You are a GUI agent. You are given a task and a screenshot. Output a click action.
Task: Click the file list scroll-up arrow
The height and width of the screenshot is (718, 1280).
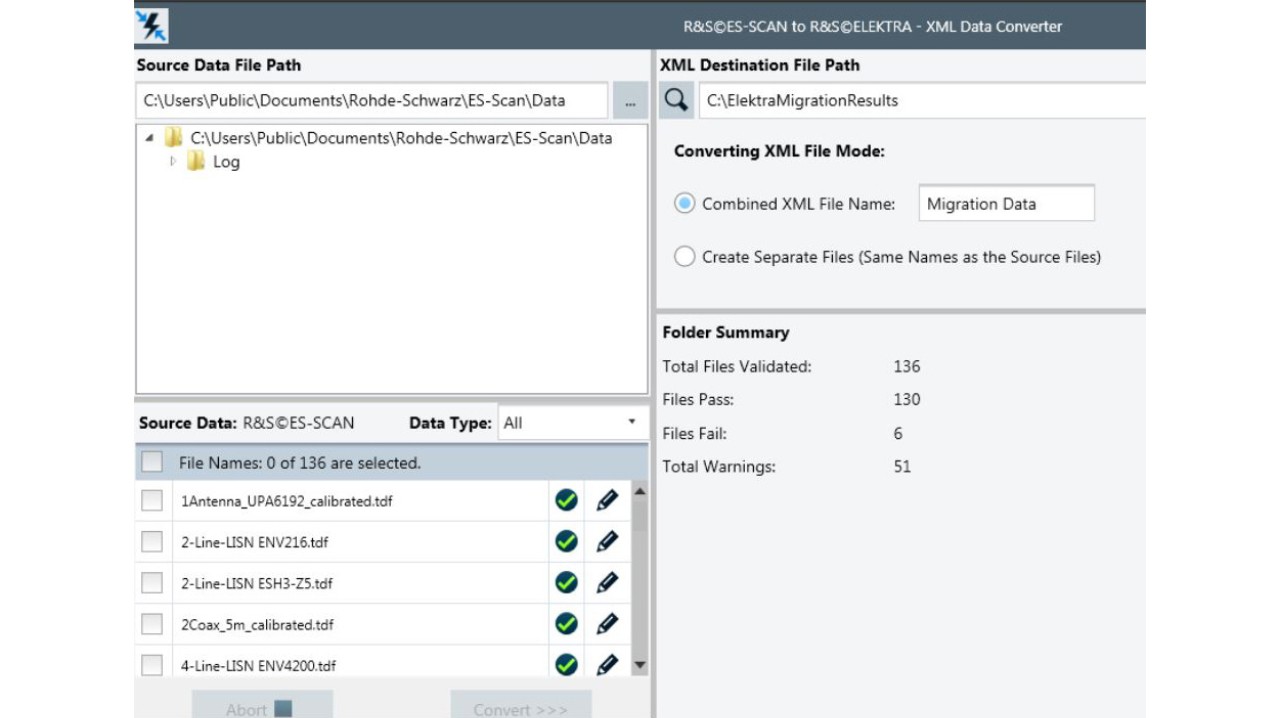click(640, 491)
